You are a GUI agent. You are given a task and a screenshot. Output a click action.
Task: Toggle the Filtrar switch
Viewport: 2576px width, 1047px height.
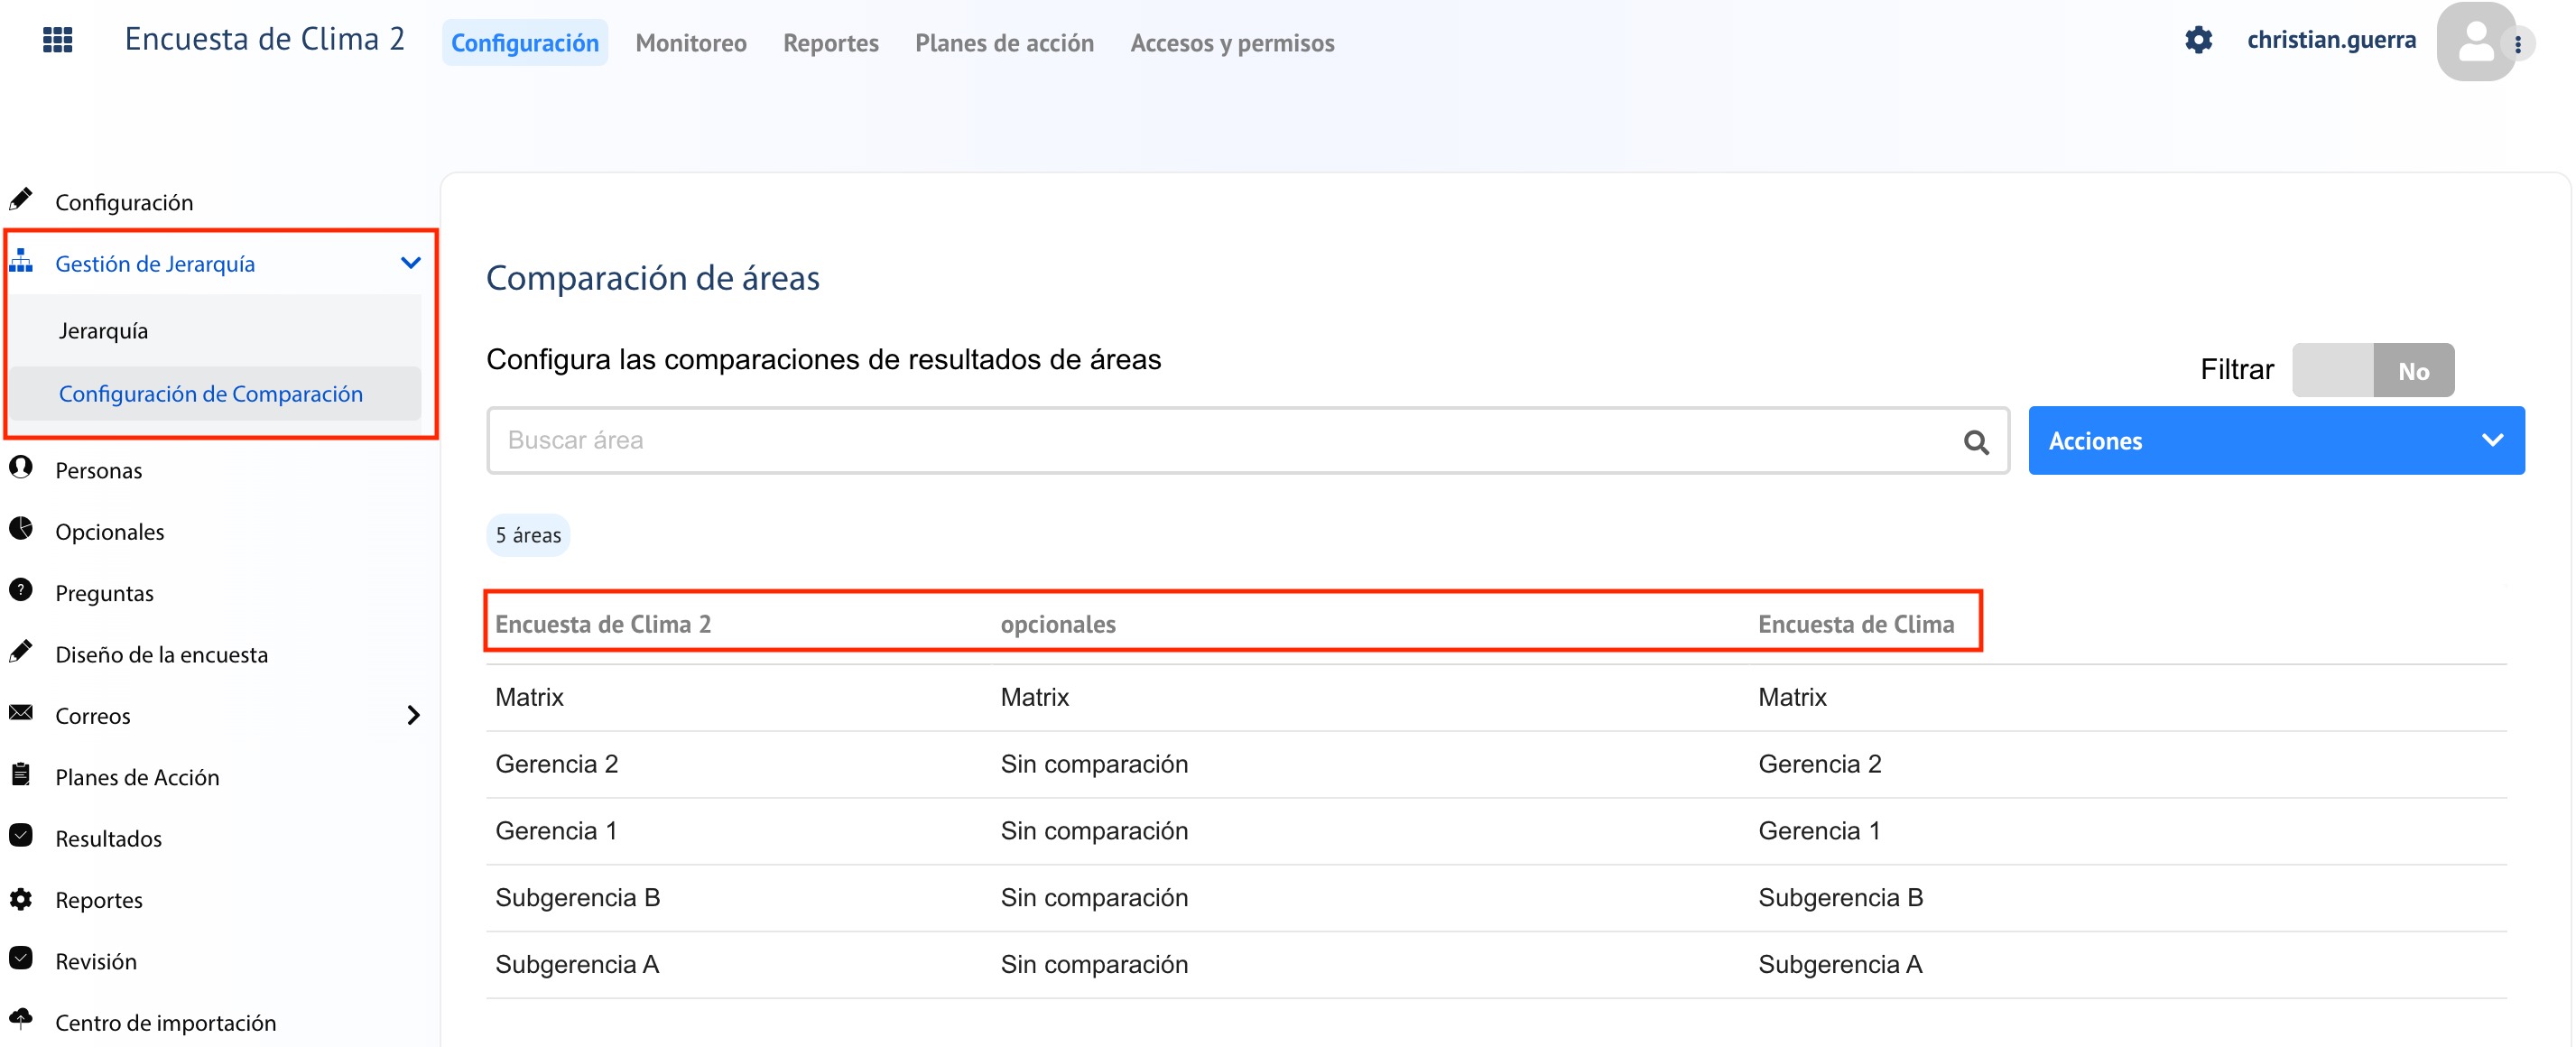pos(2372,370)
